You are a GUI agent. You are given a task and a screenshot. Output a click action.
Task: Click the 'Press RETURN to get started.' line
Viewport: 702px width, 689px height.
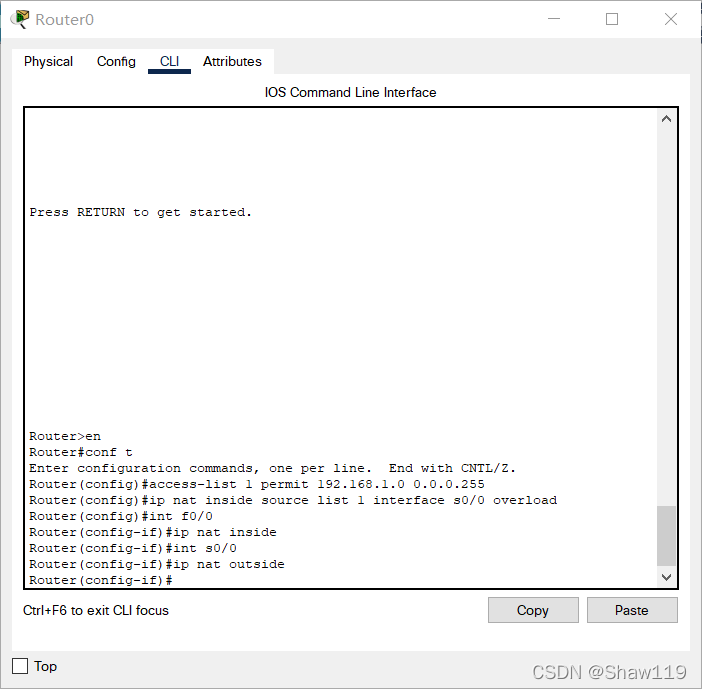coord(141,212)
